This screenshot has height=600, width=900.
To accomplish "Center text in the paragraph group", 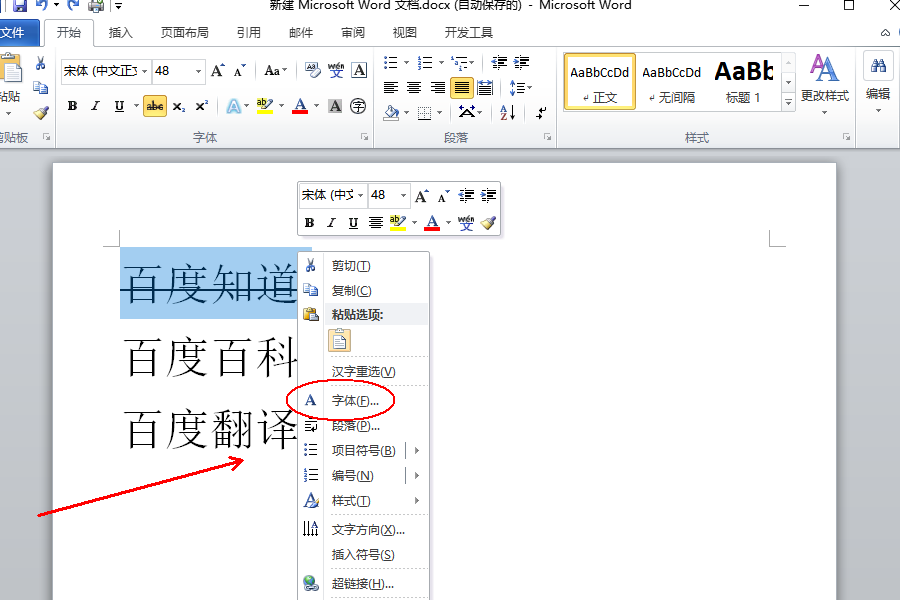I will coord(414,88).
